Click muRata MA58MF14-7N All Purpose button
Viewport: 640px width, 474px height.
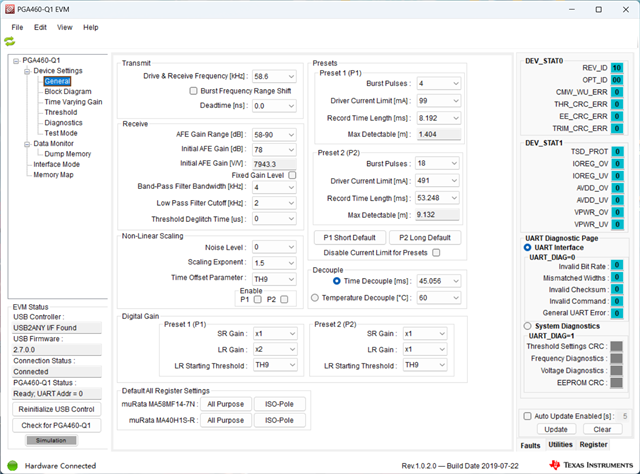[226, 404]
